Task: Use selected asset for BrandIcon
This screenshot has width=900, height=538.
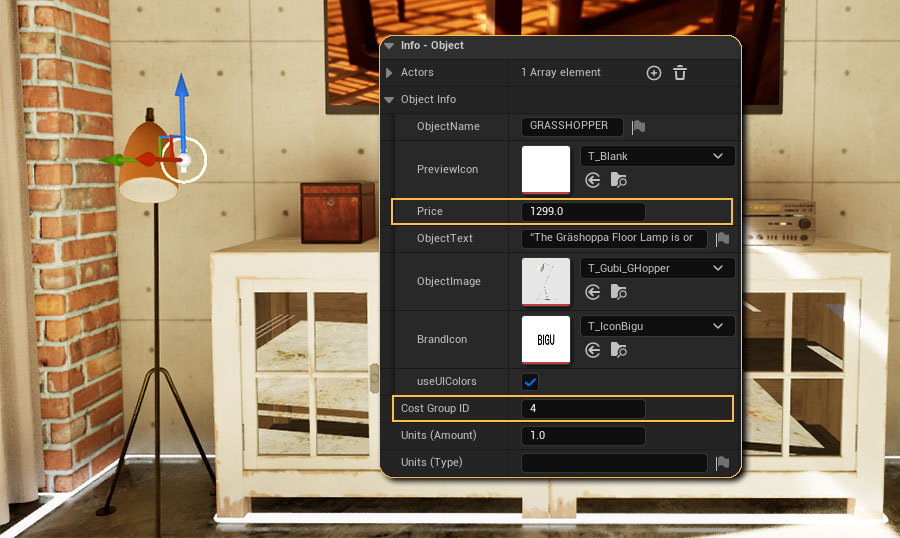Action: [x=593, y=350]
